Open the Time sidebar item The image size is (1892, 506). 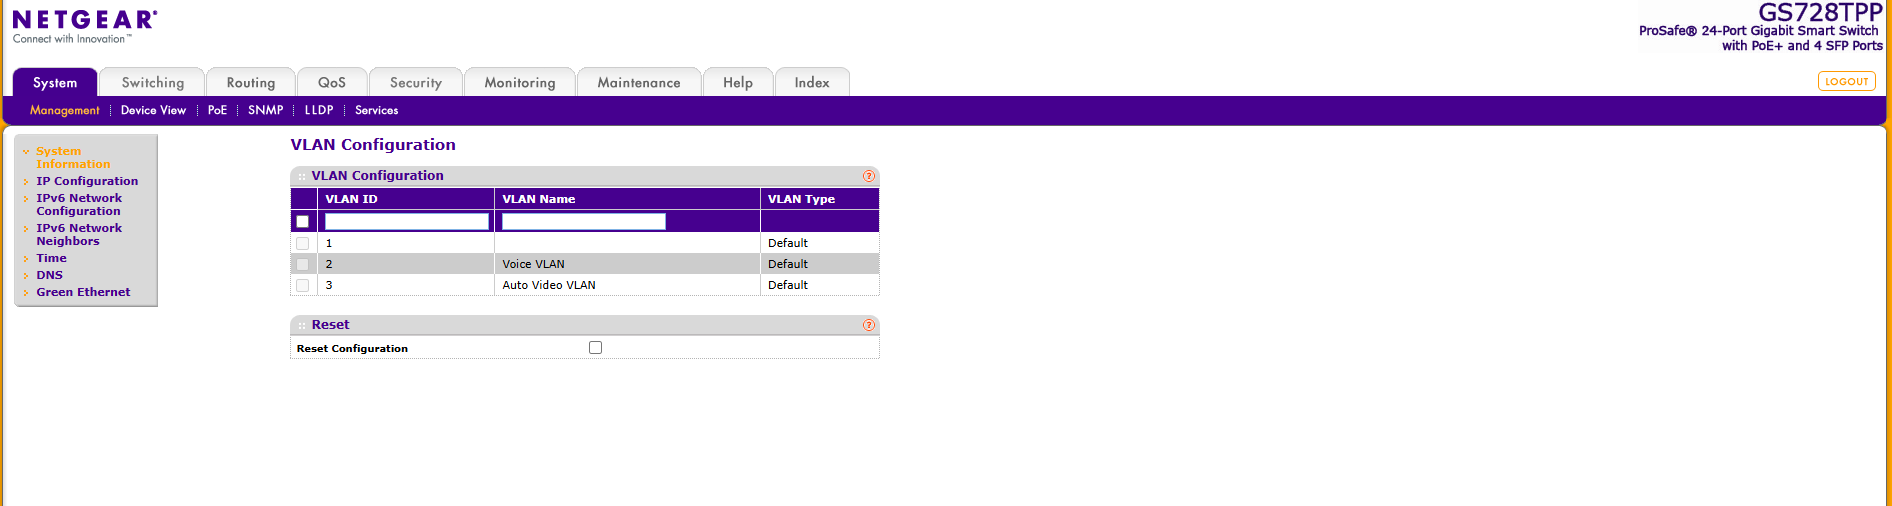[x=51, y=258]
